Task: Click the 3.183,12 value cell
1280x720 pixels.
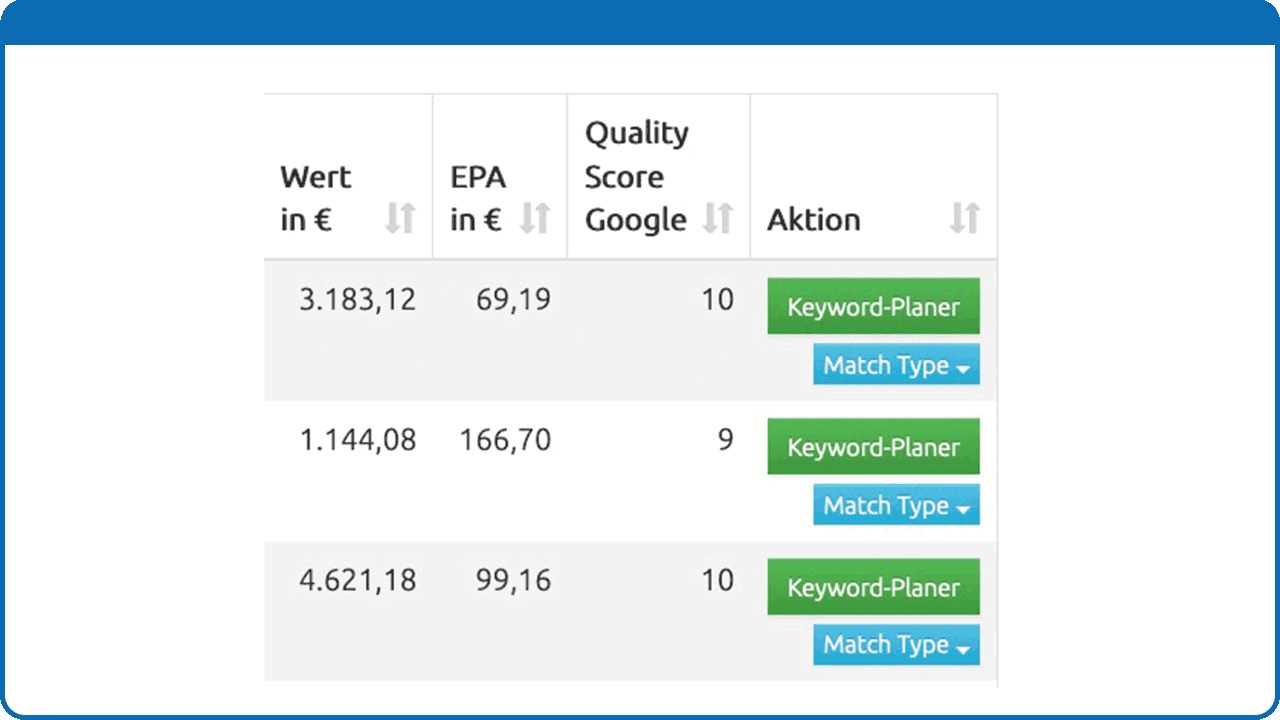Action: click(358, 300)
